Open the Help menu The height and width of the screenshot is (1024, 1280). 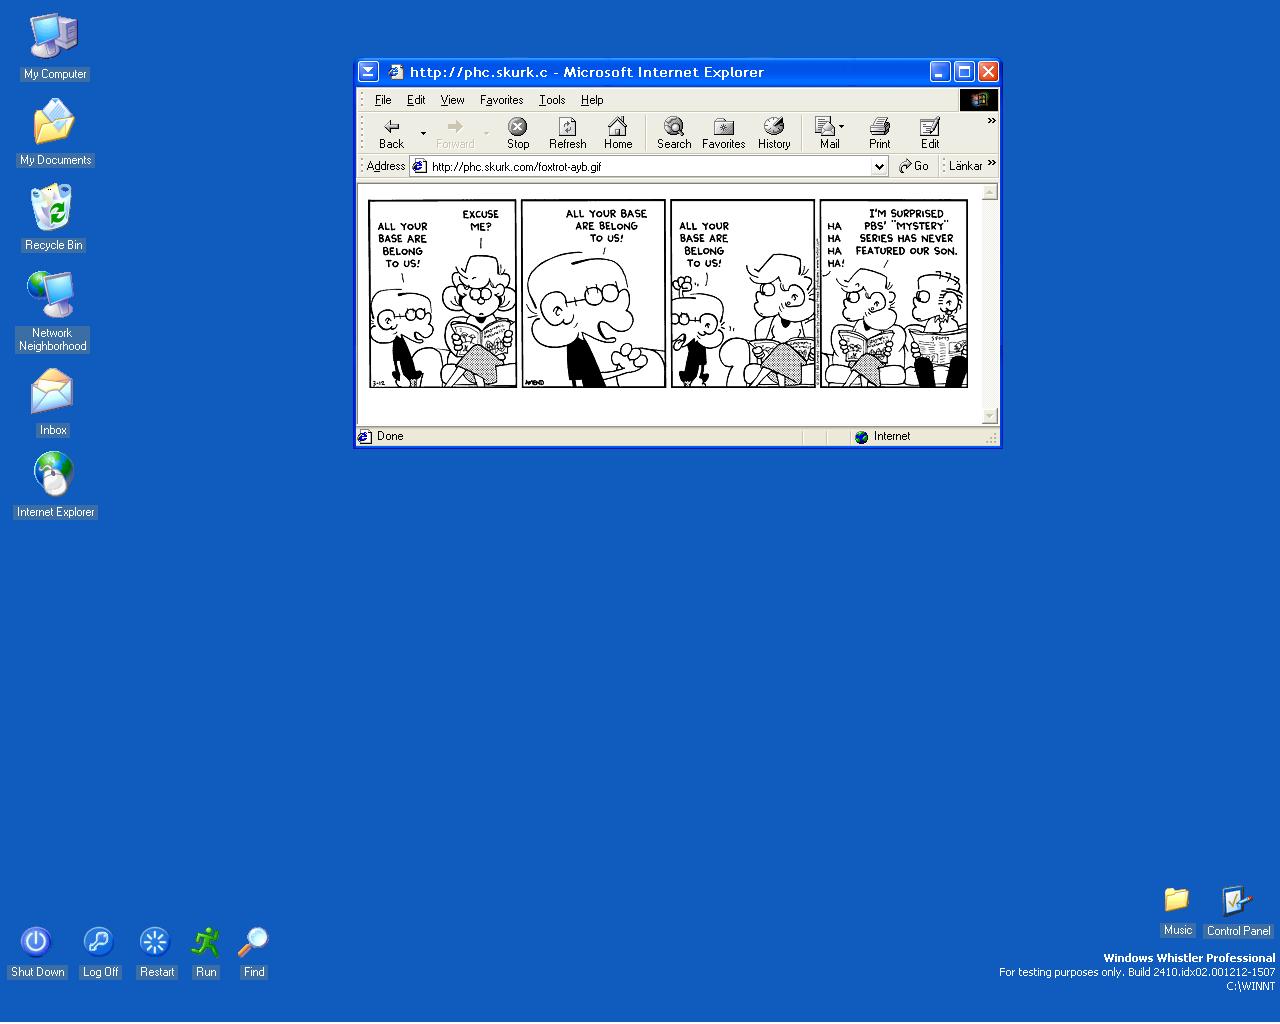click(592, 100)
